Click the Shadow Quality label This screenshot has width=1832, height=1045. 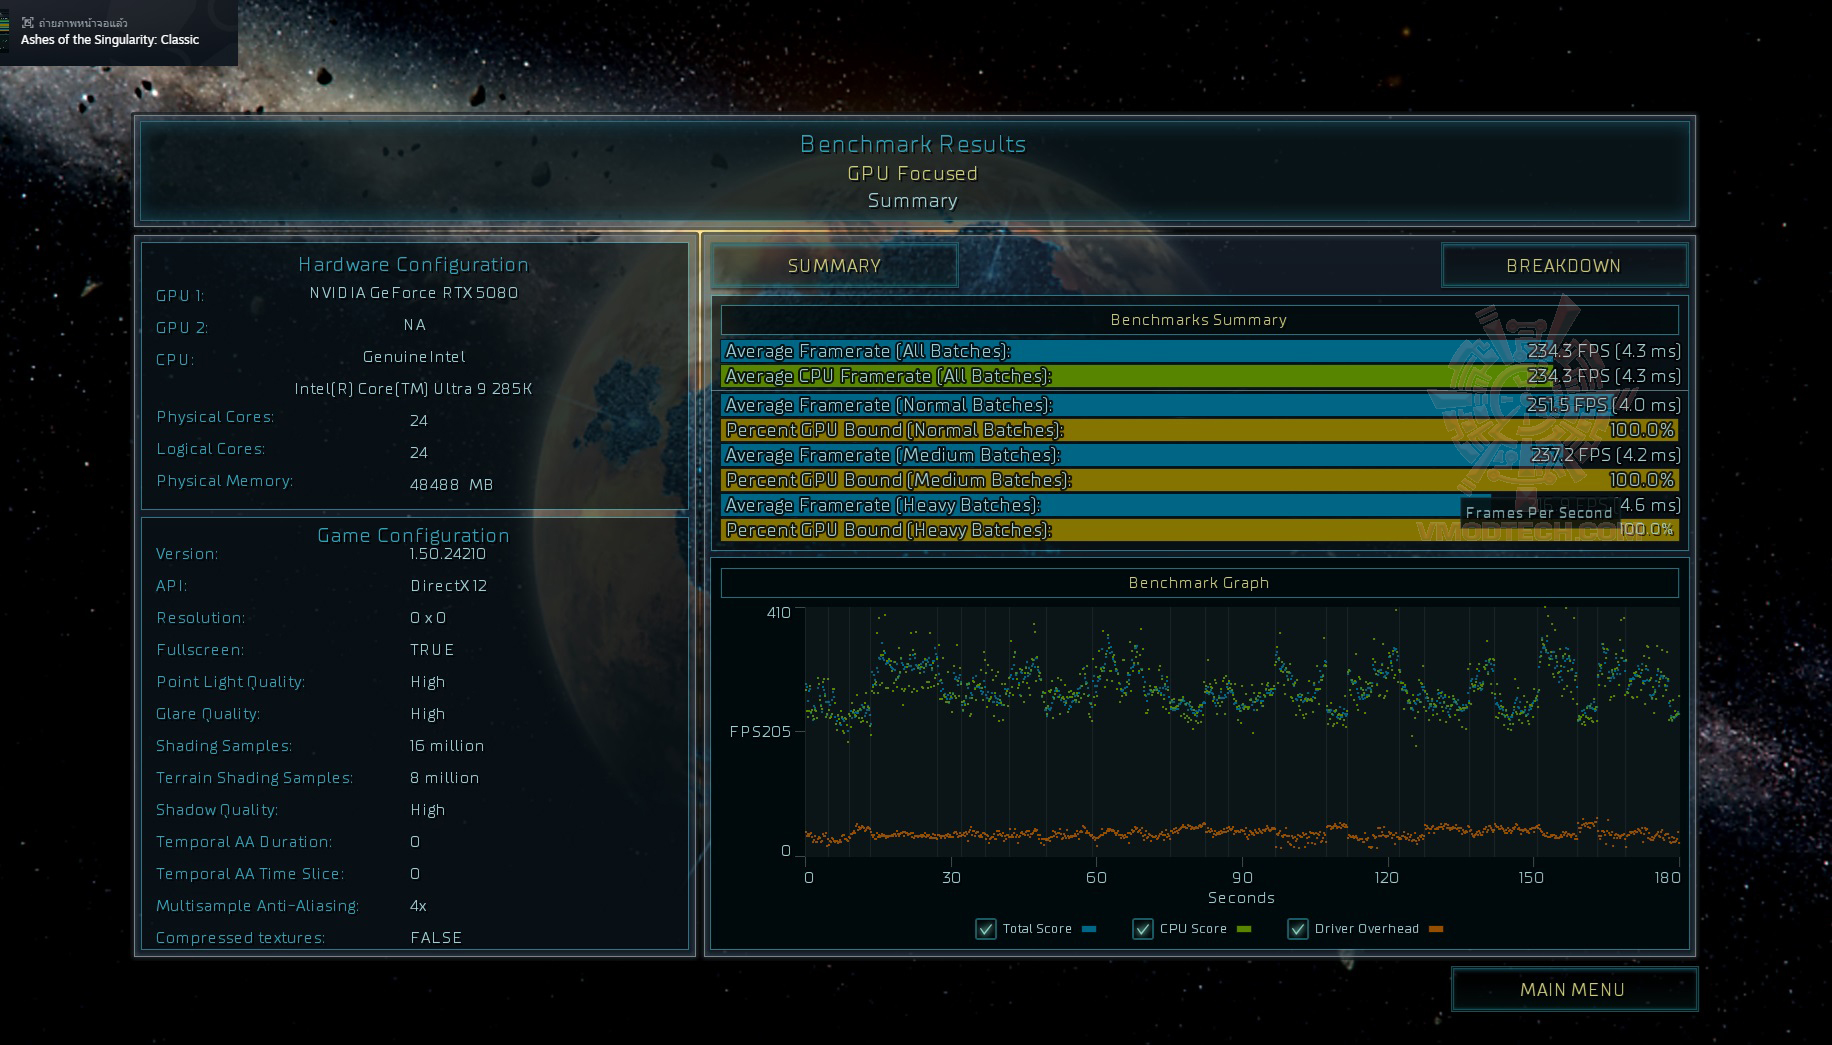[x=217, y=810]
